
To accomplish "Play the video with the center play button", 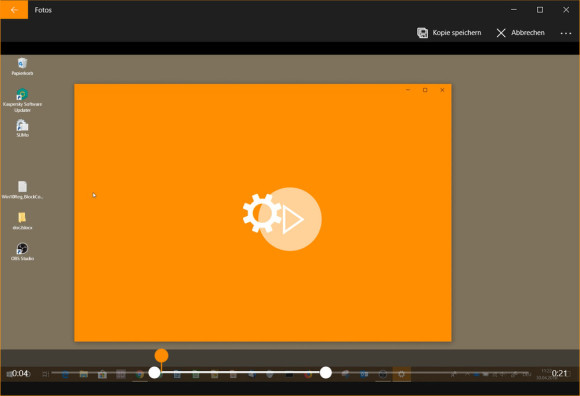I will pos(290,219).
